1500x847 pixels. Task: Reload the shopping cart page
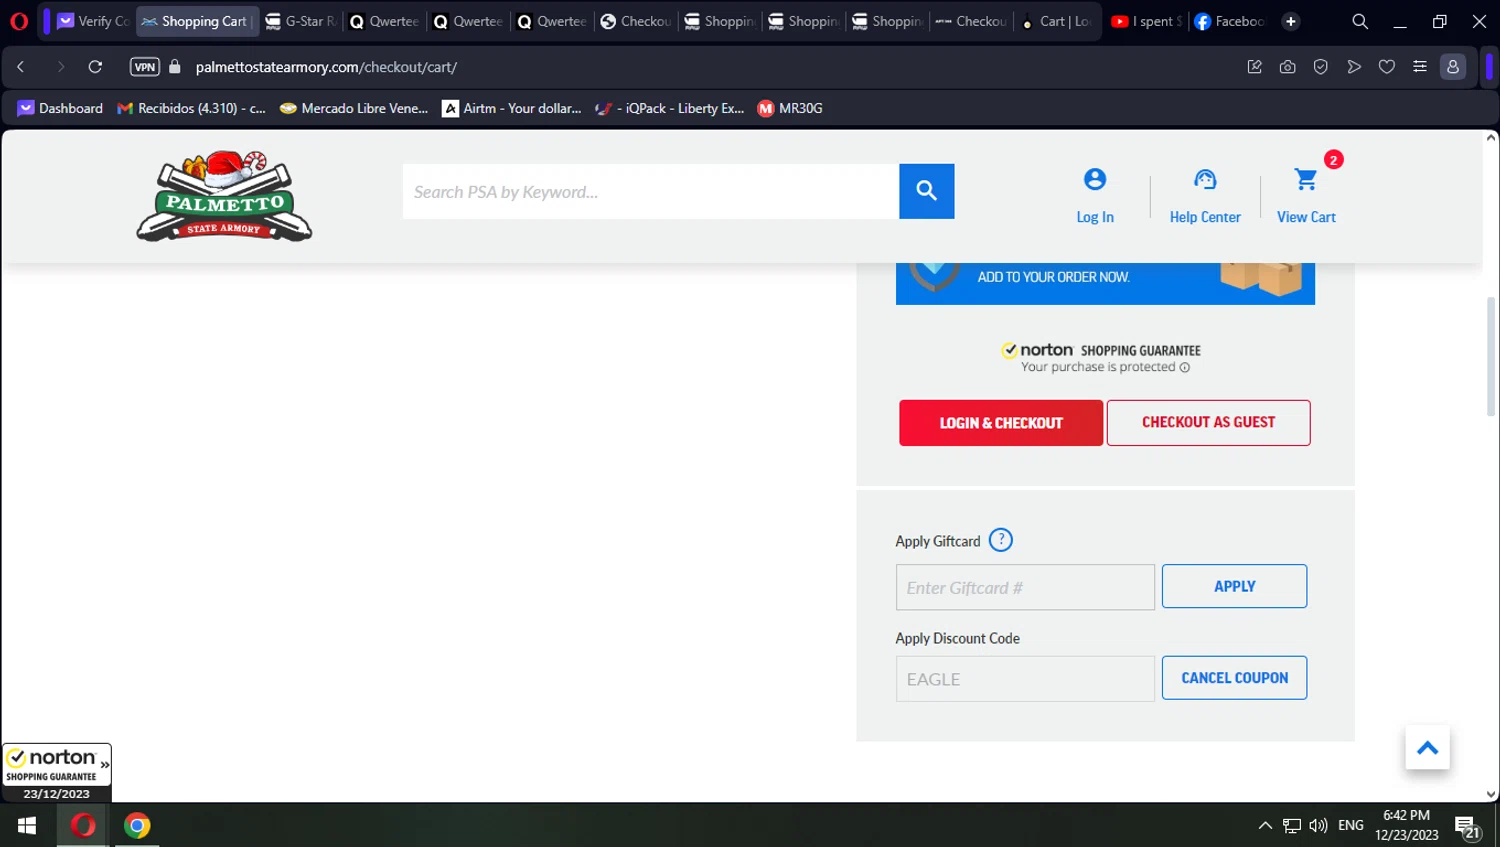pyautogui.click(x=95, y=67)
